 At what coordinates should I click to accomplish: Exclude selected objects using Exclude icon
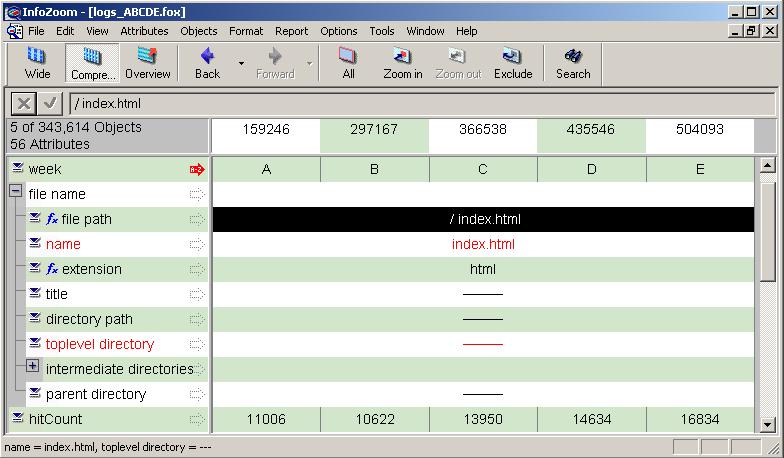pyautogui.click(x=513, y=62)
